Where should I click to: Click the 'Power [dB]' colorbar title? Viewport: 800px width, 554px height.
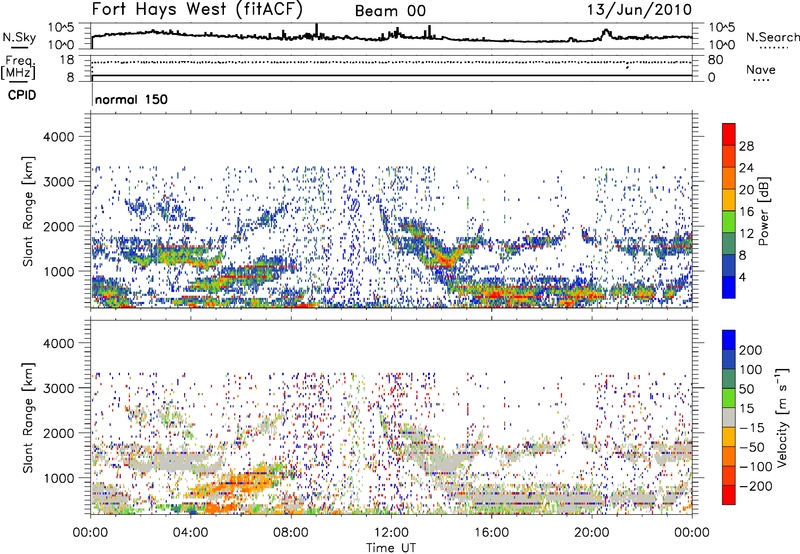764,211
